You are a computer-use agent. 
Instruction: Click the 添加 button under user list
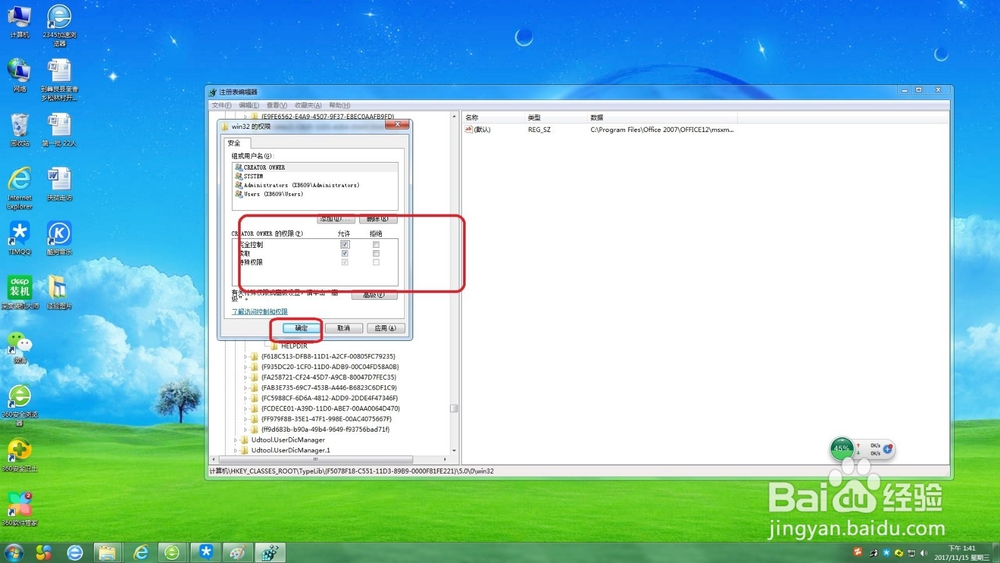pos(335,219)
